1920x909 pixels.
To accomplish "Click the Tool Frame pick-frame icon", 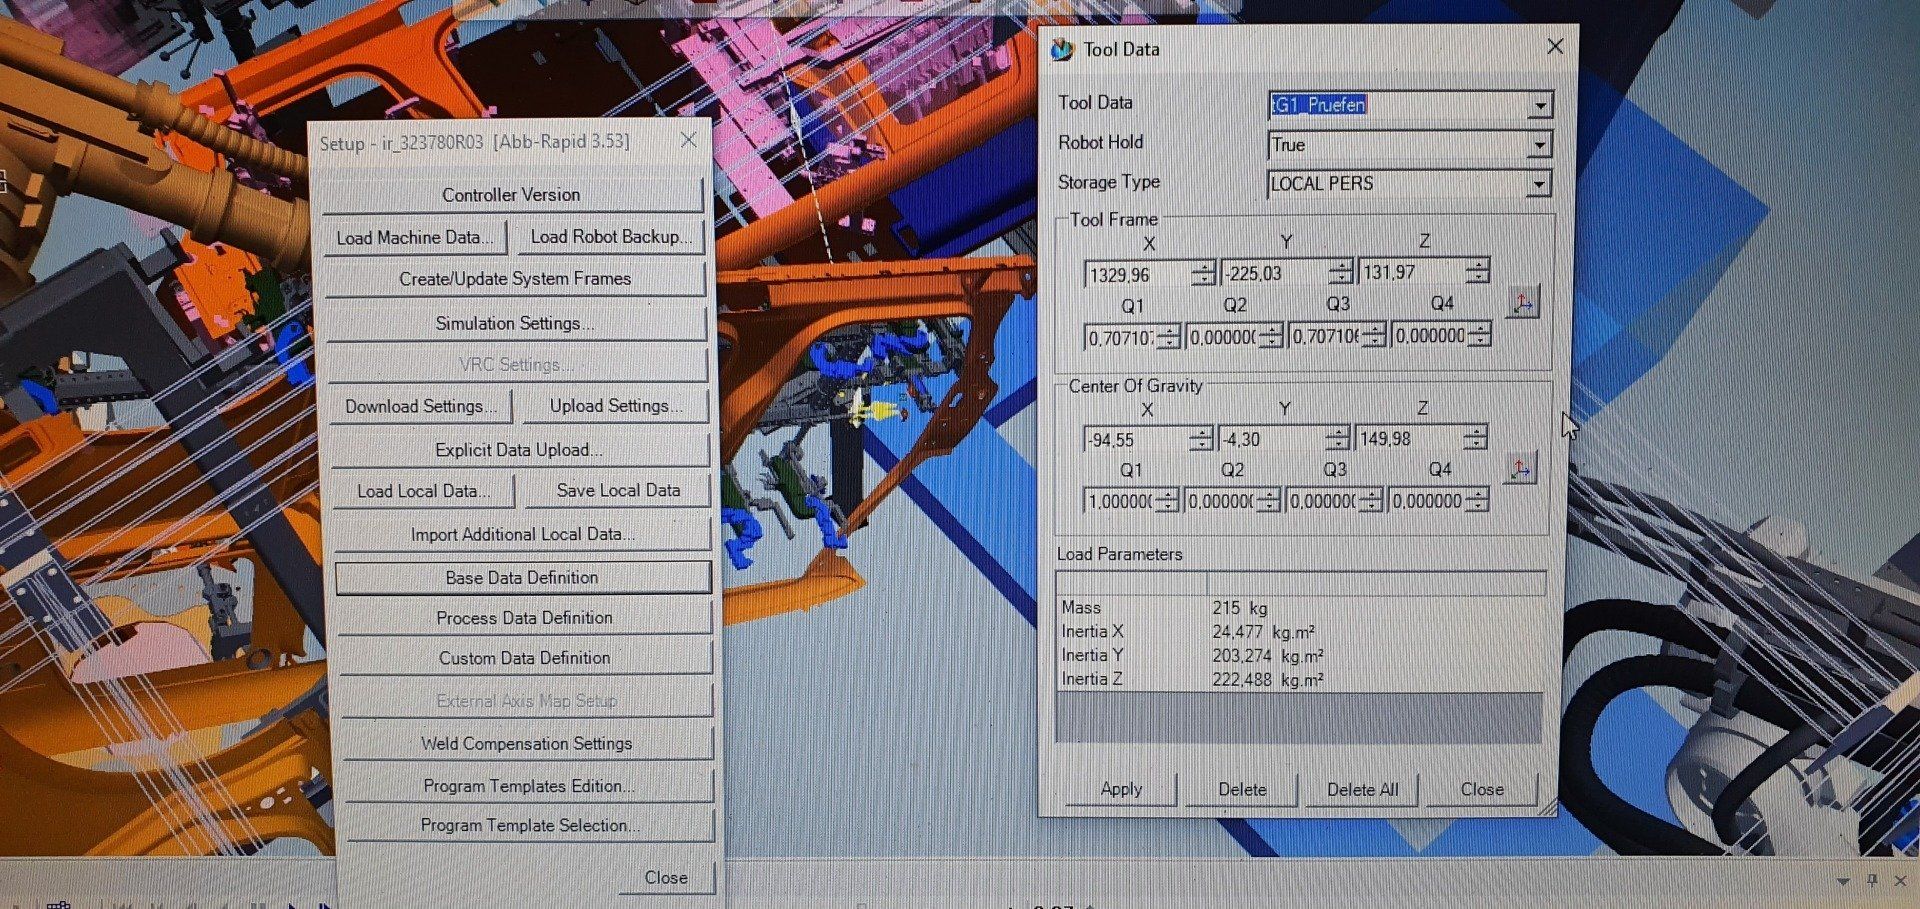I will click(x=1522, y=303).
